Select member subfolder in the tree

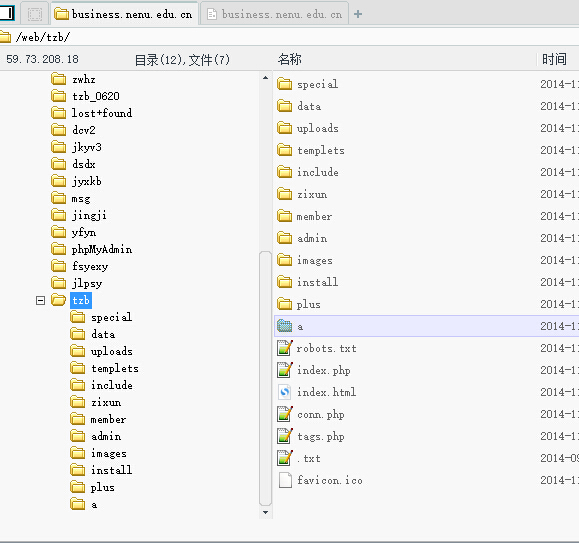coord(108,419)
